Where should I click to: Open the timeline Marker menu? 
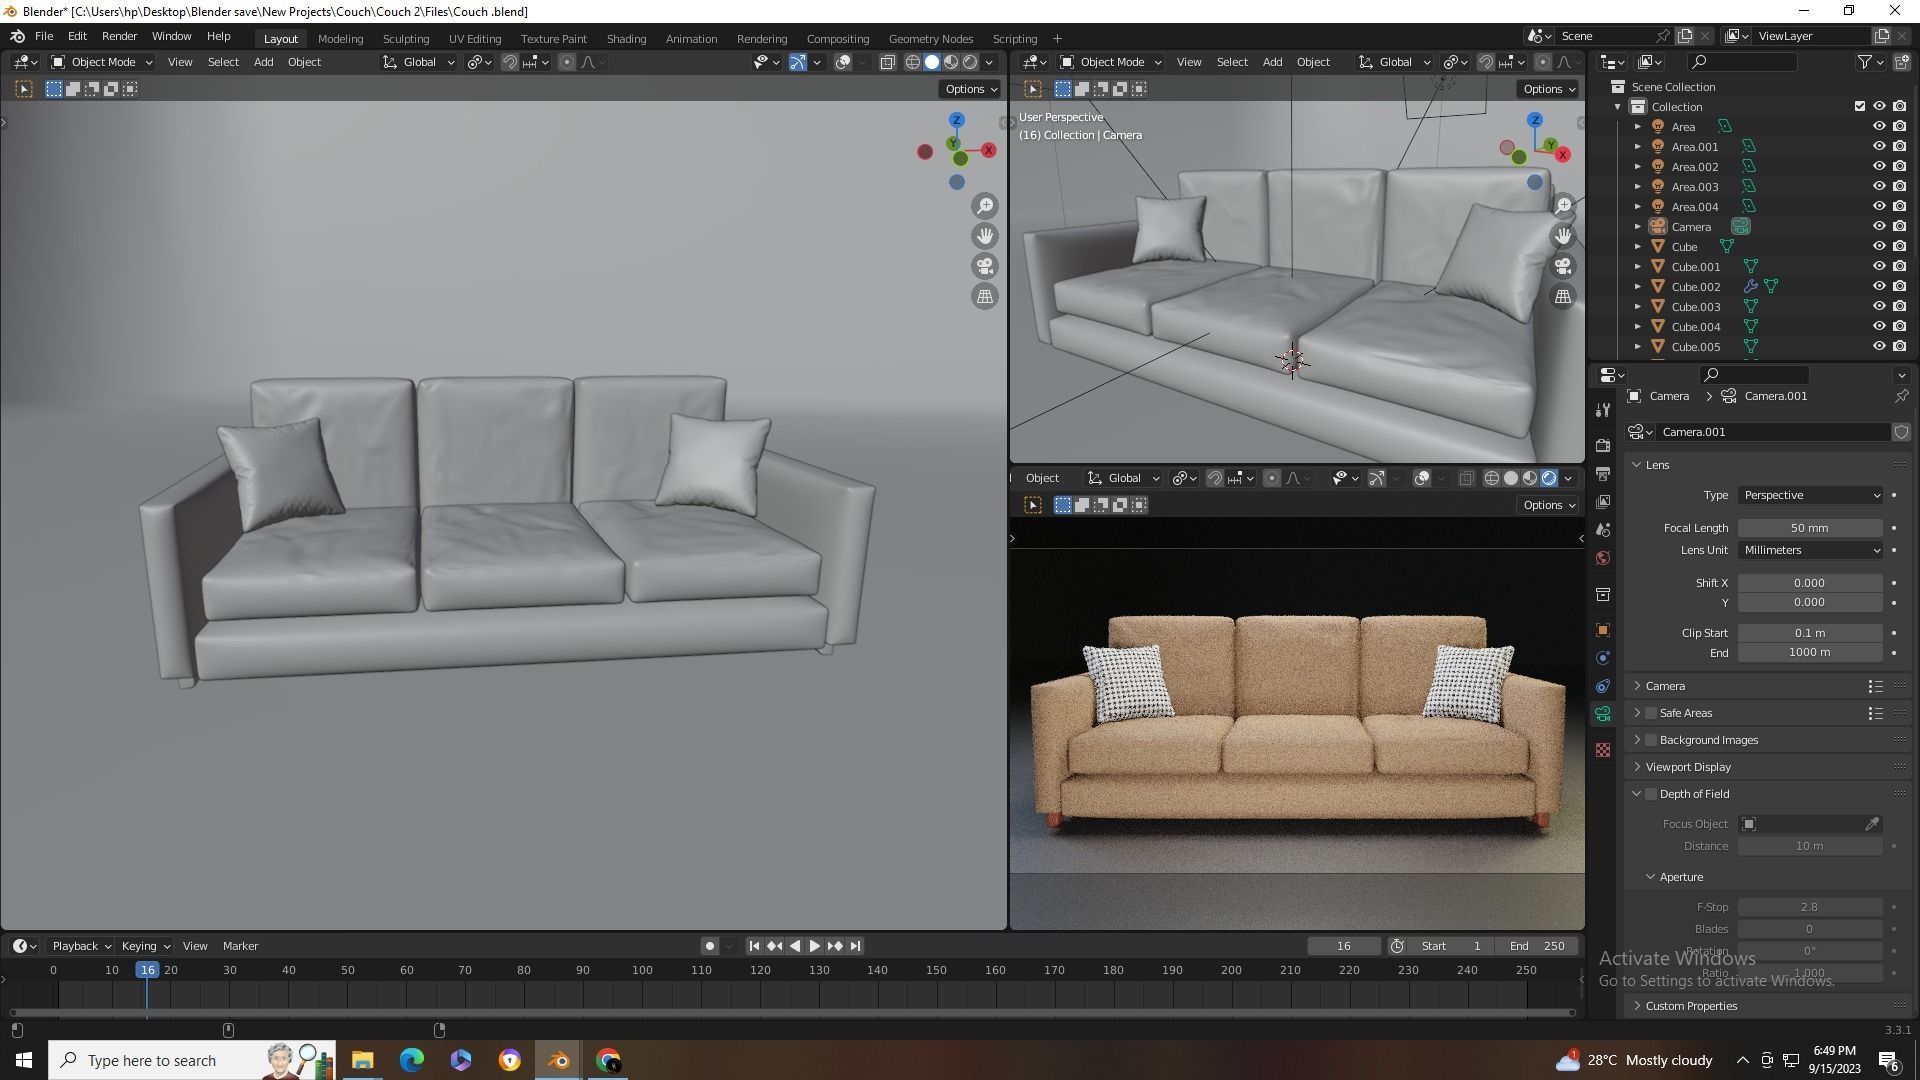point(240,946)
